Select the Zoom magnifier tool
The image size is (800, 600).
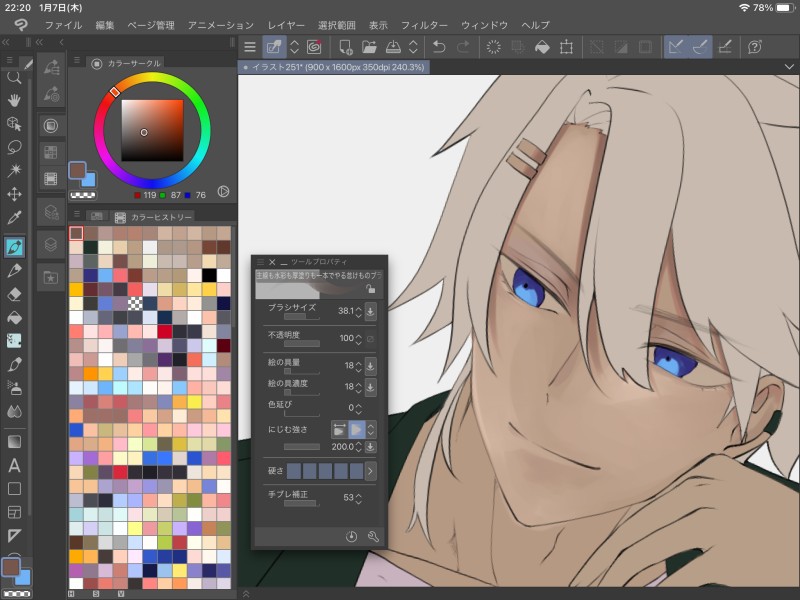pos(14,78)
